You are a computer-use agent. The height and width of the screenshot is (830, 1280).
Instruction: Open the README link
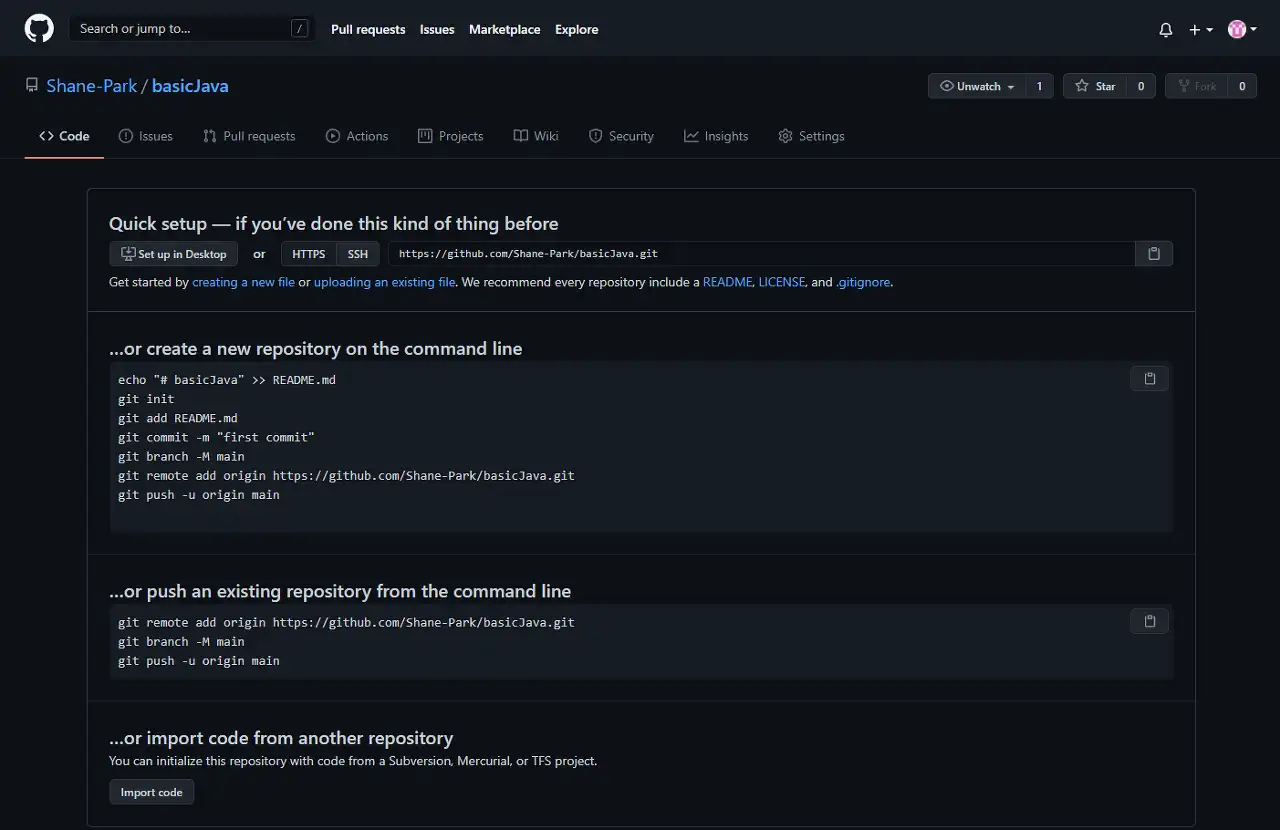(x=727, y=282)
